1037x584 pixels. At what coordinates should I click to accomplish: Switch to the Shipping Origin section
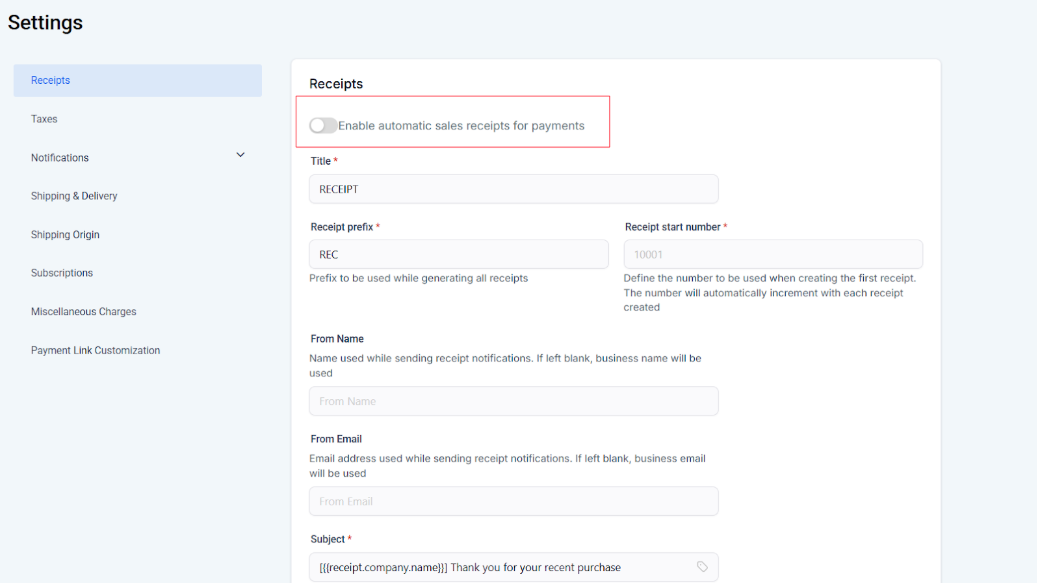(x=65, y=235)
